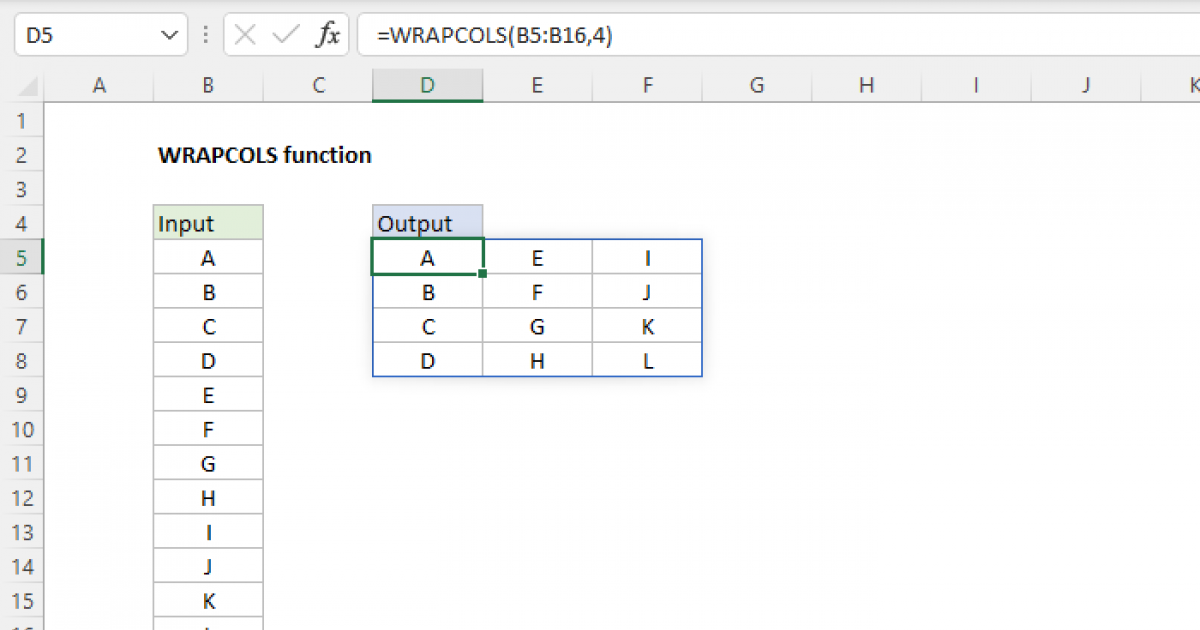The height and width of the screenshot is (630, 1200).
Task: Select cell E6 containing letter F
Action: tap(537, 291)
